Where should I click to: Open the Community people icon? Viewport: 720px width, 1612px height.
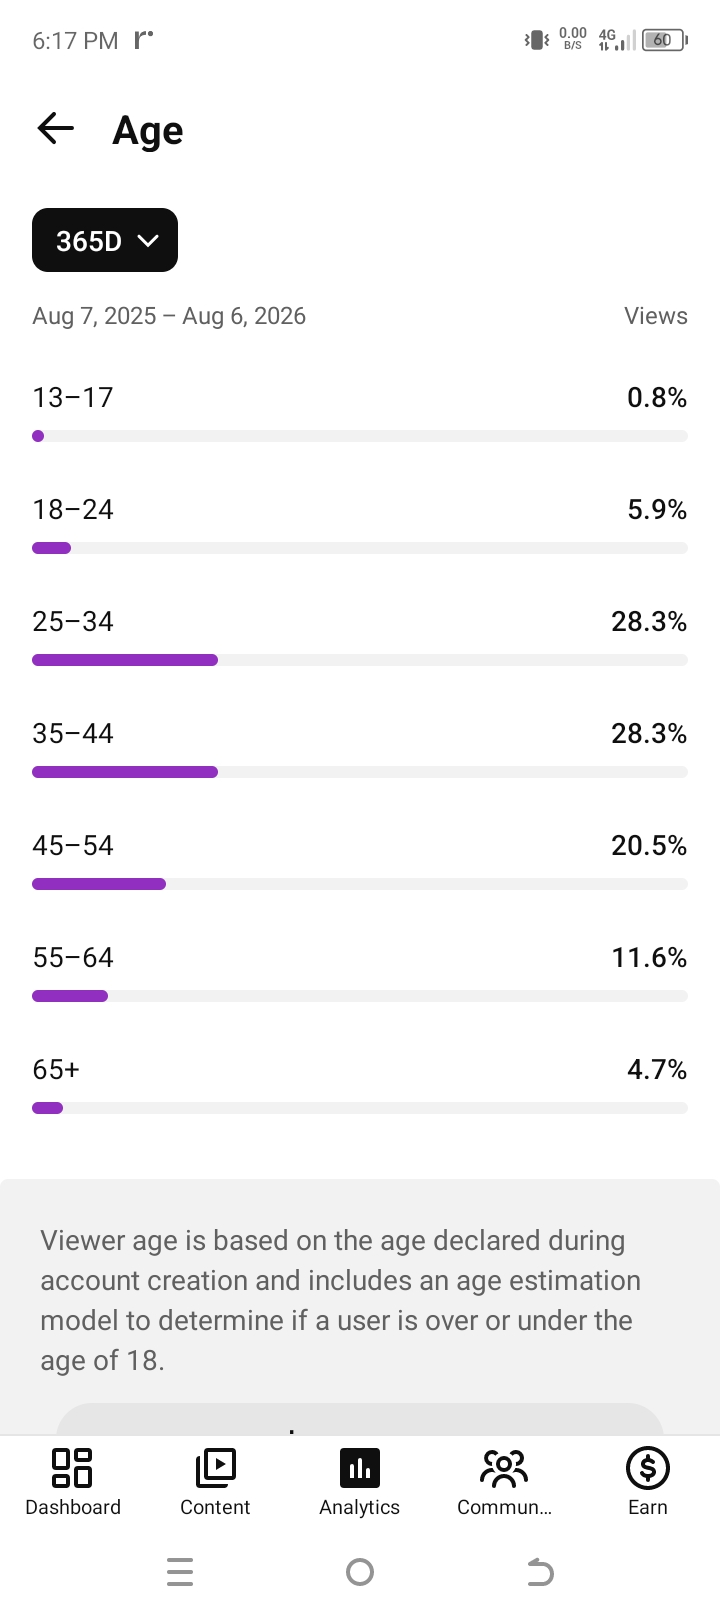click(x=504, y=1468)
